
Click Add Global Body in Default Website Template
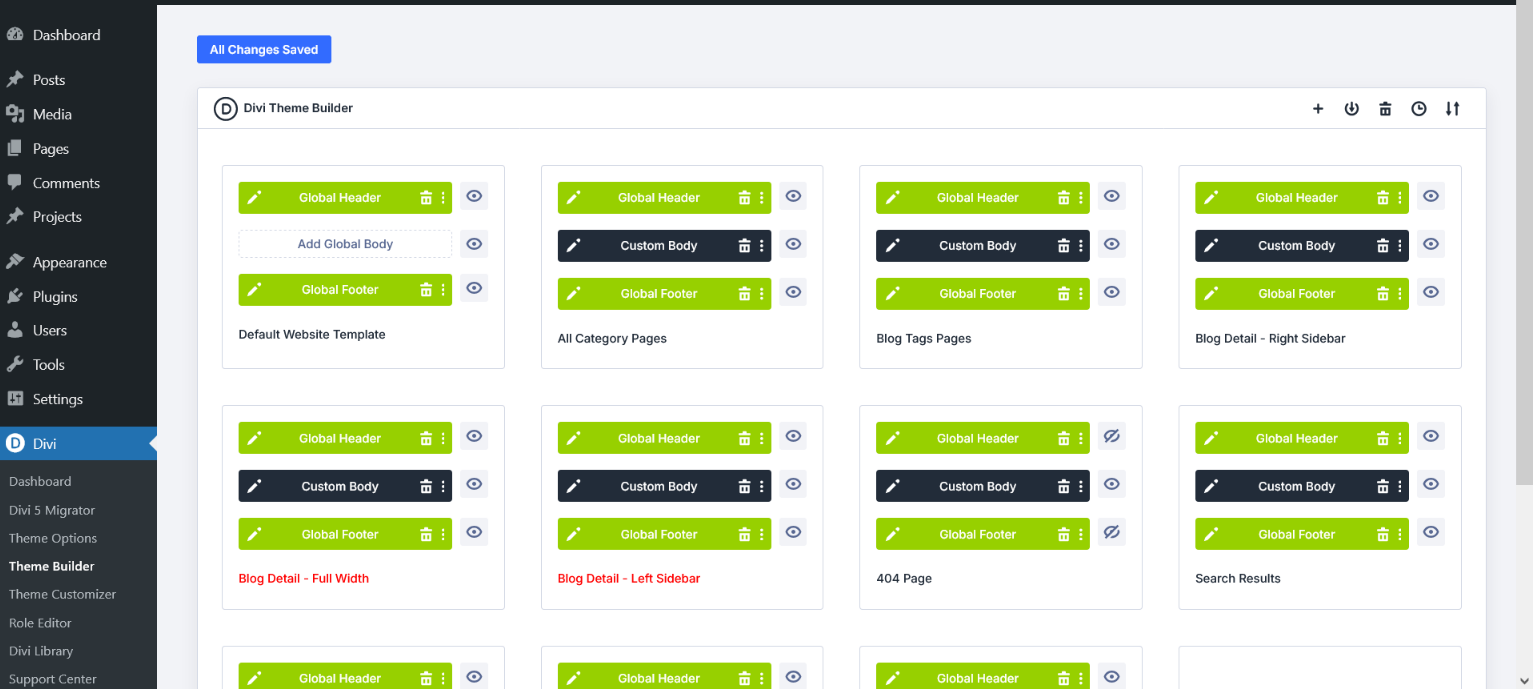click(345, 244)
